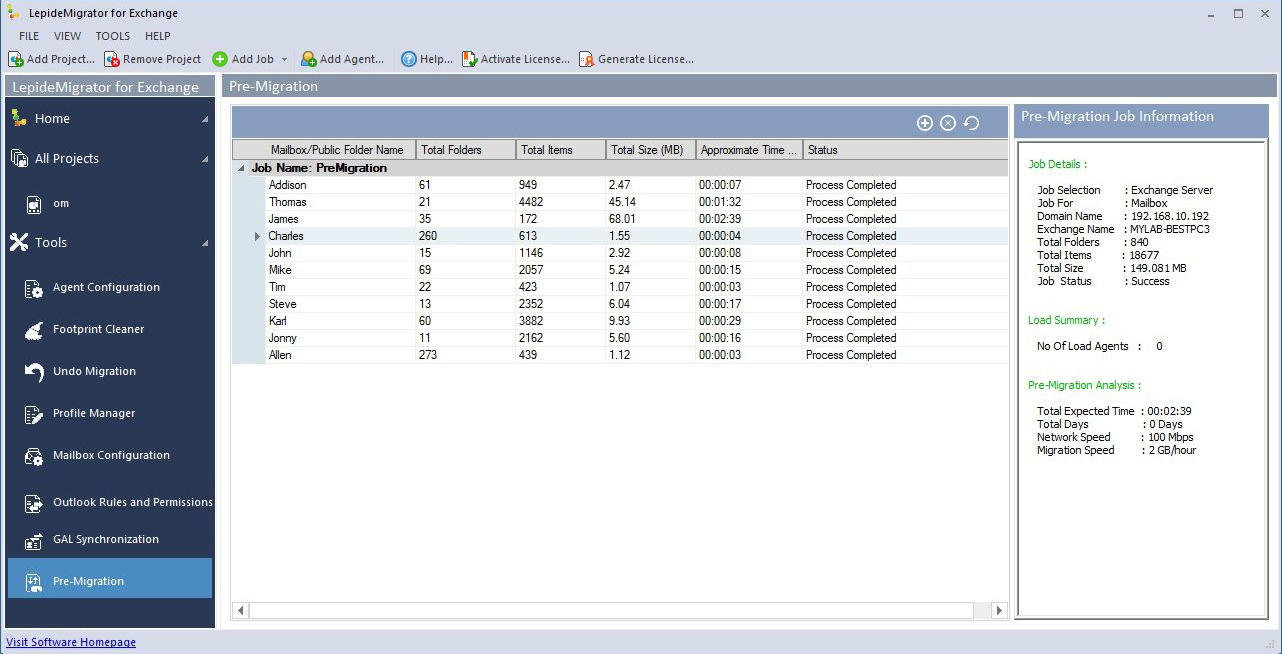Image resolution: width=1282 pixels, height=654 pixels.
Task: Collapse the All Projects section arrow
Action: click(205, 159)
